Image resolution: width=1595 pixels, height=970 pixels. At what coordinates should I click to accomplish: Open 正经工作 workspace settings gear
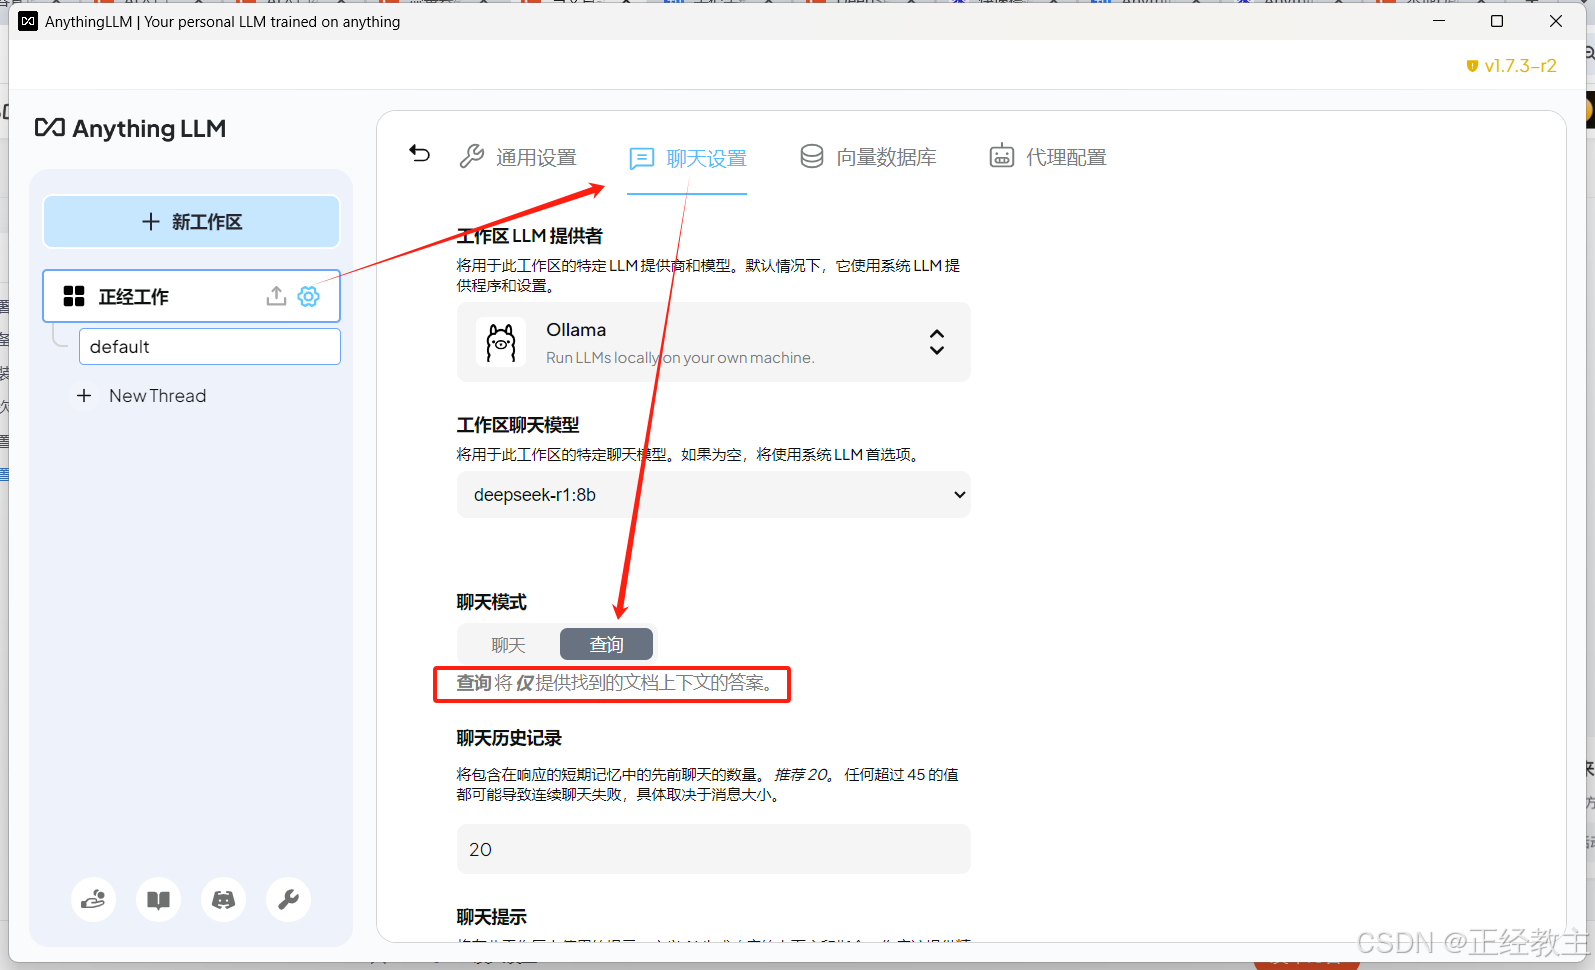(309, 296)
